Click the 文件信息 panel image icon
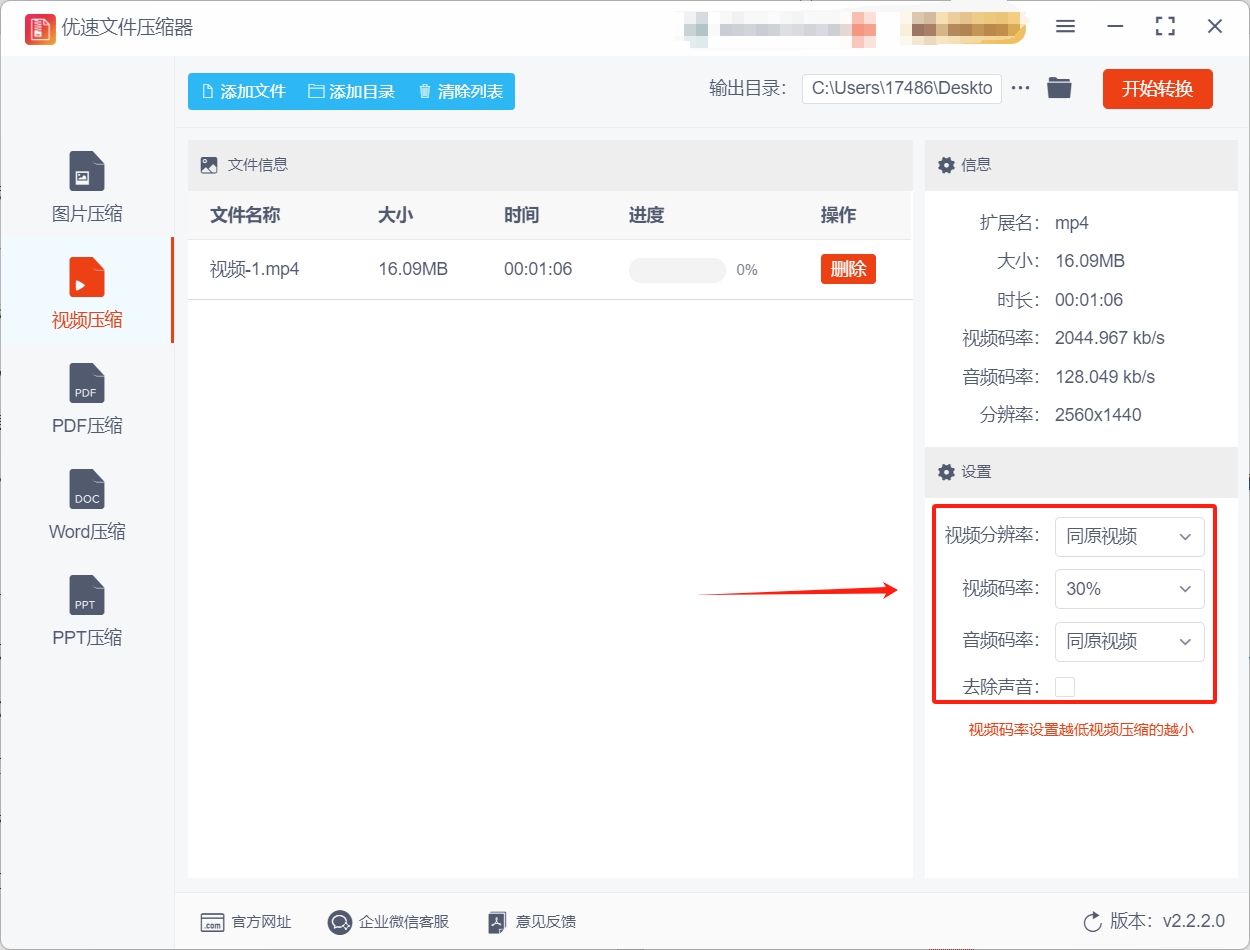The width and height of the screenshot is (1250, 950). point(208,165)
